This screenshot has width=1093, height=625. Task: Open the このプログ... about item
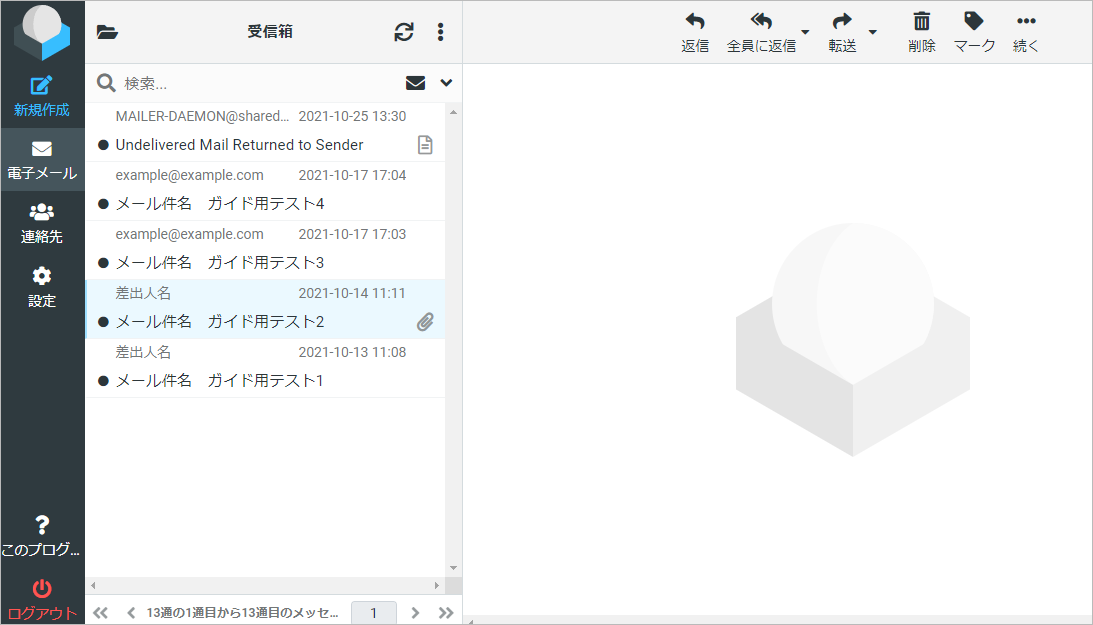pyautogui.click(x=42, y=536)
